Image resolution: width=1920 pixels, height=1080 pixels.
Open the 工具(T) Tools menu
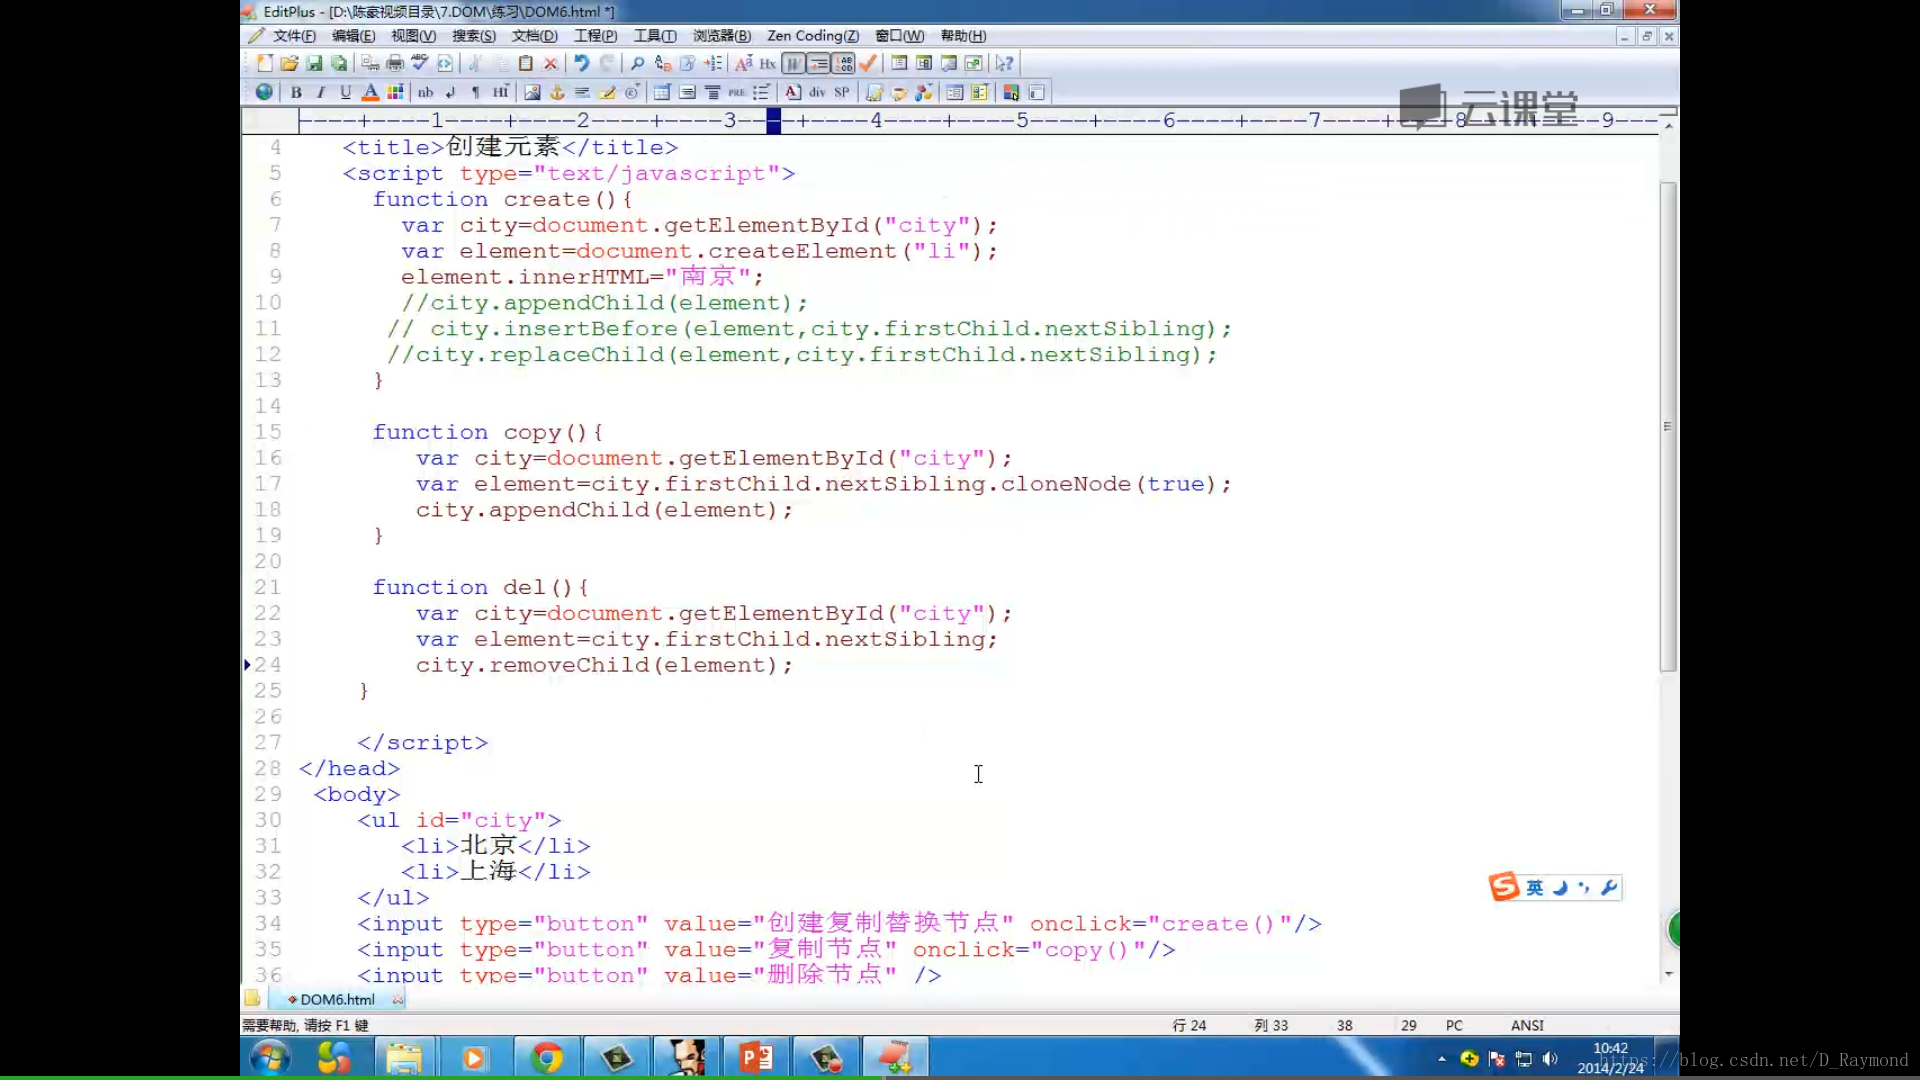[655, 36]
